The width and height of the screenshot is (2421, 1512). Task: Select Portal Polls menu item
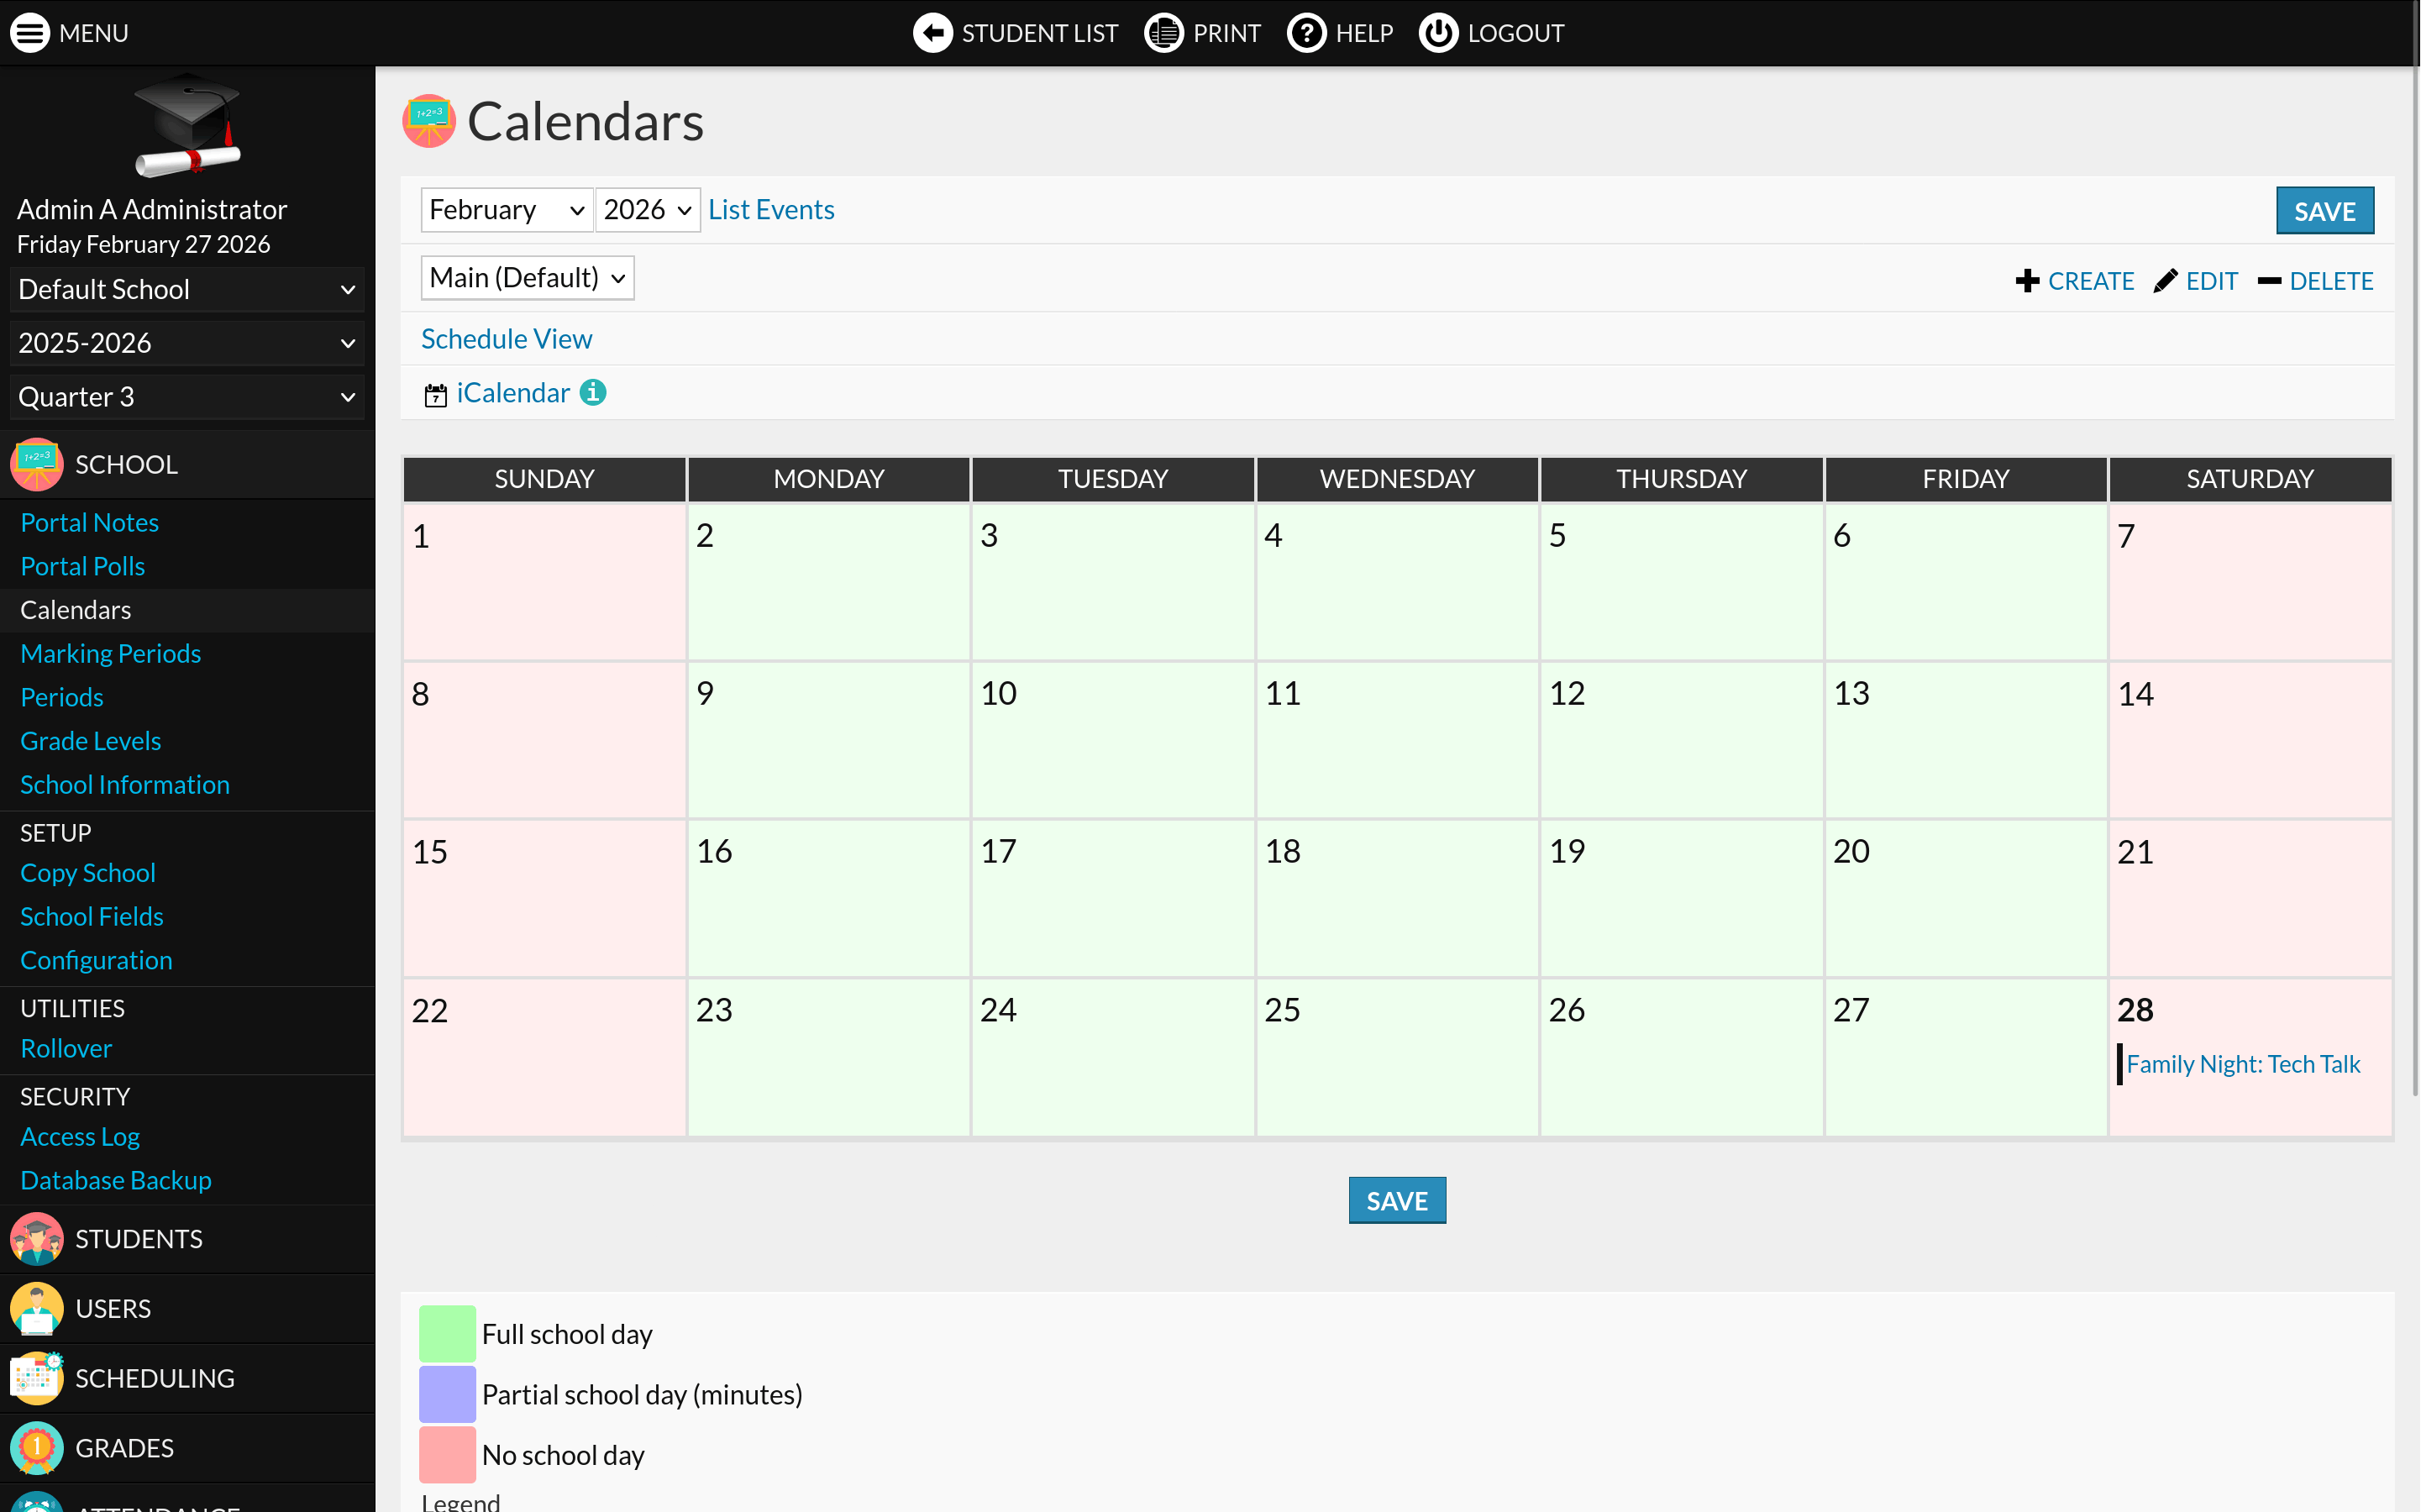(83, 567)
